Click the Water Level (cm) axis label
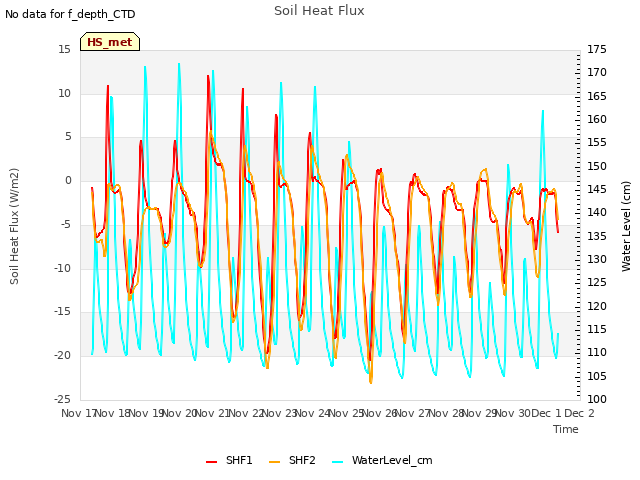 (626, 226)
